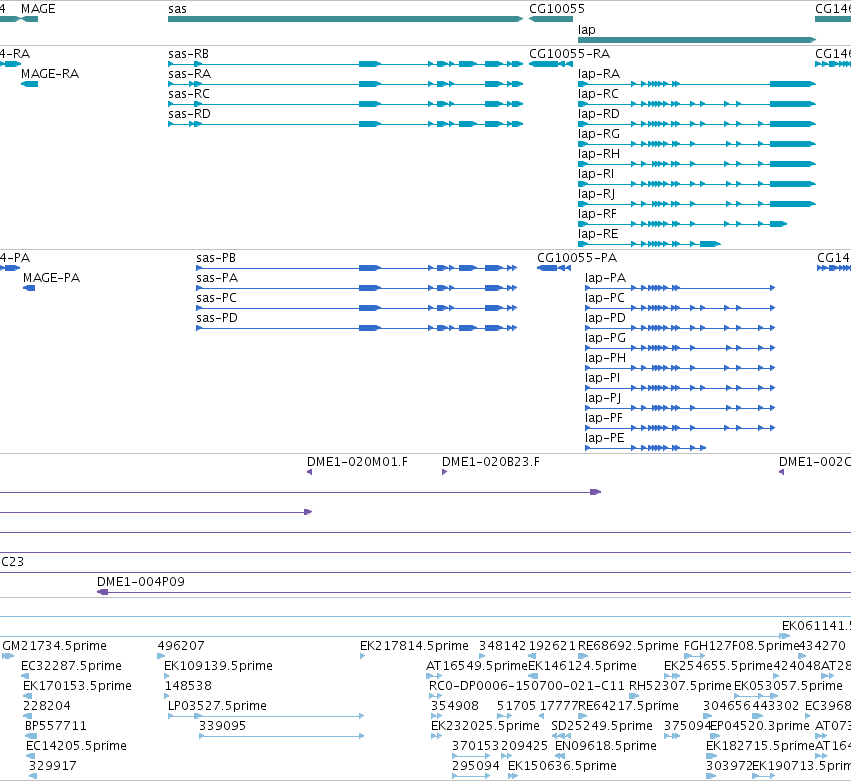The width and height of the screenshot is (851, 781).
Task: Select transcript lap-RF
Action: point(682,224)
